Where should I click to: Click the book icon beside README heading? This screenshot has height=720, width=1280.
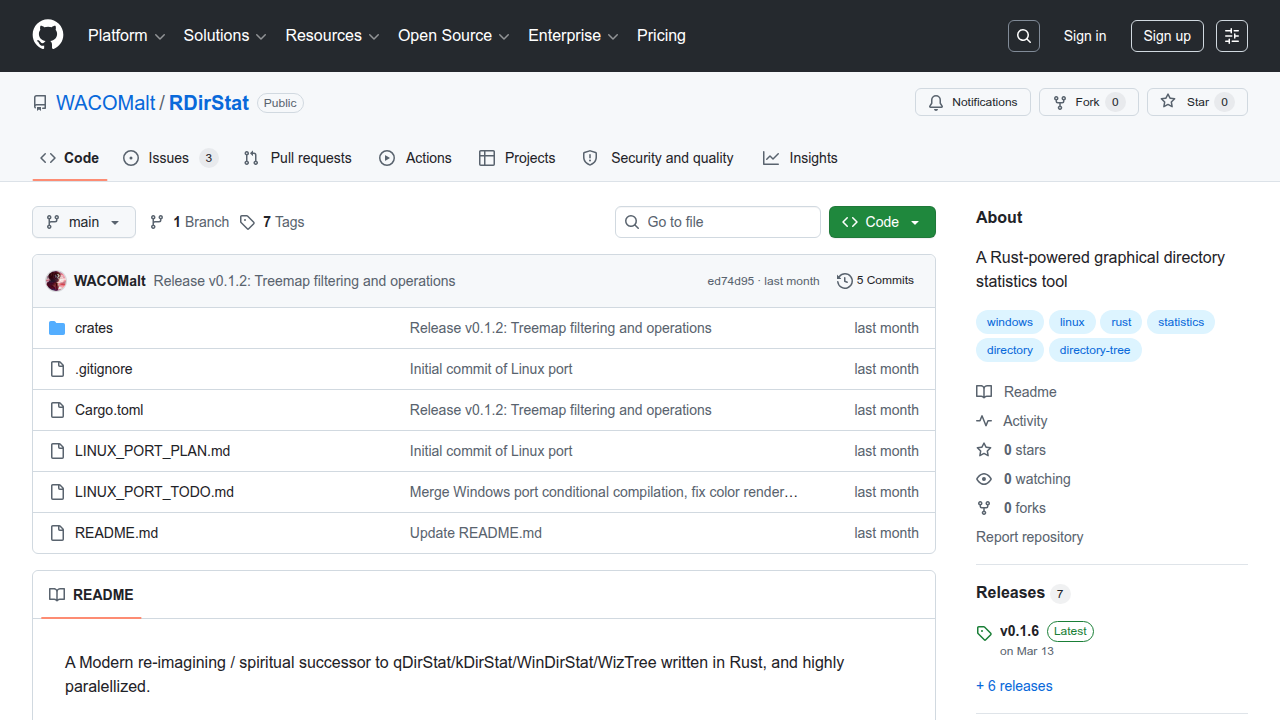pyautogui.click(x=57, y=595)
